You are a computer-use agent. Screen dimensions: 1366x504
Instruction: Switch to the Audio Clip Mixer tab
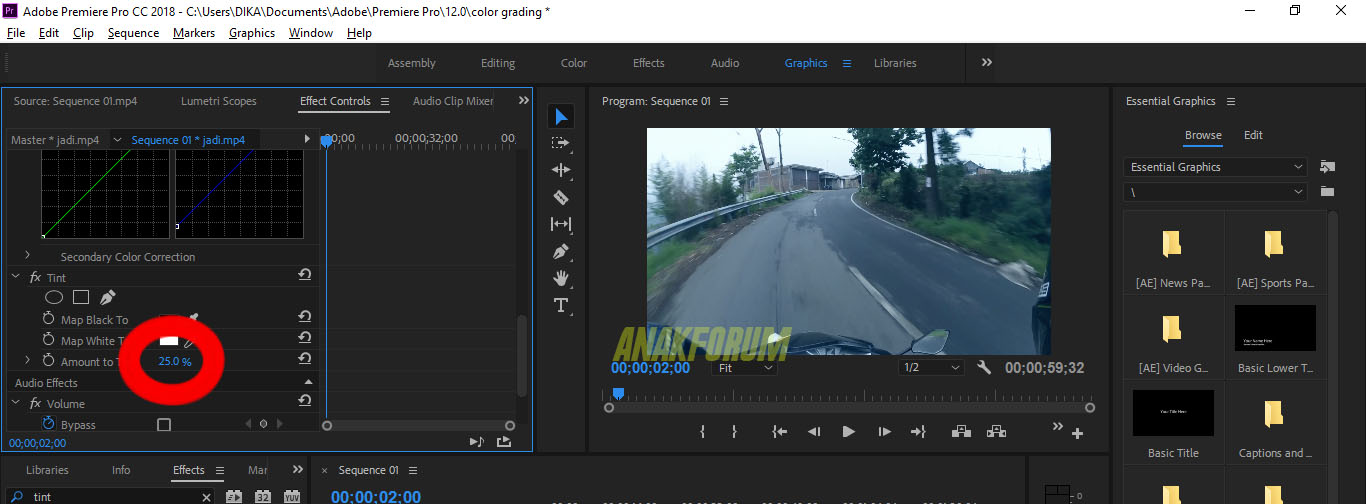tap(453, 101)
